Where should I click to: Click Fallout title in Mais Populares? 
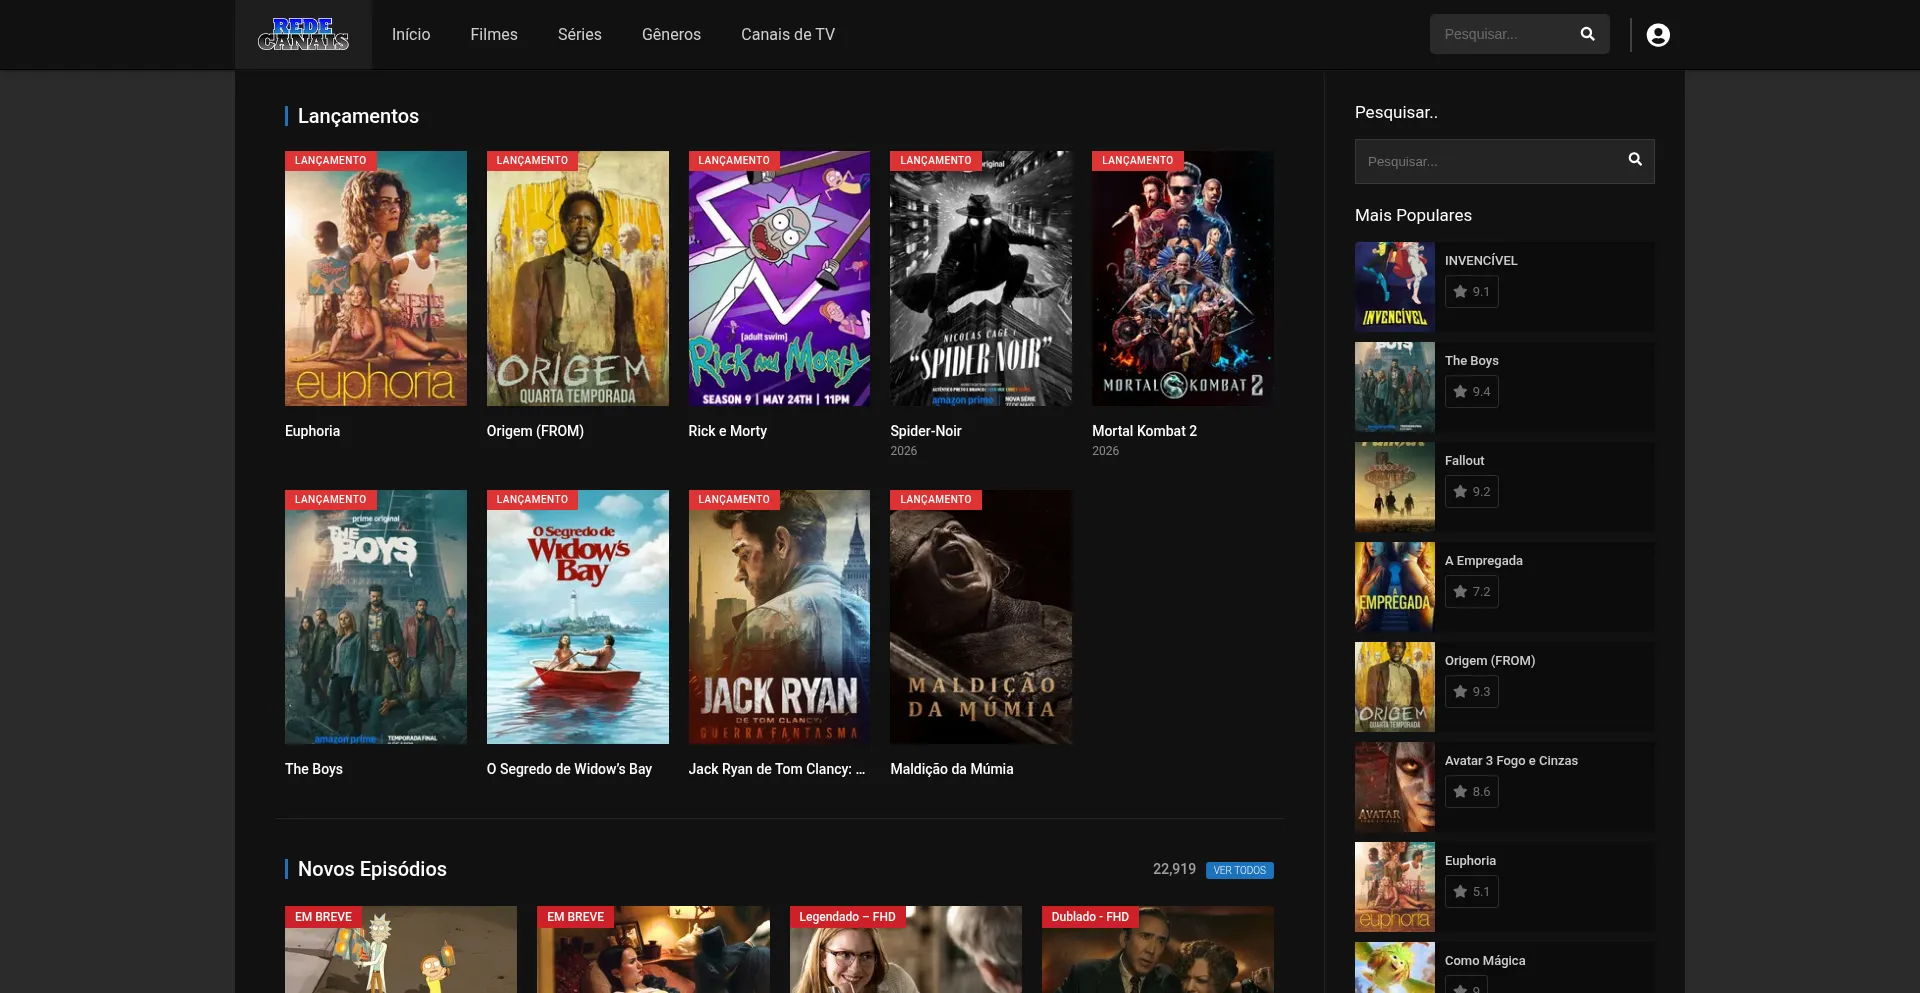pyautogui.click(x=1464, y=461)
